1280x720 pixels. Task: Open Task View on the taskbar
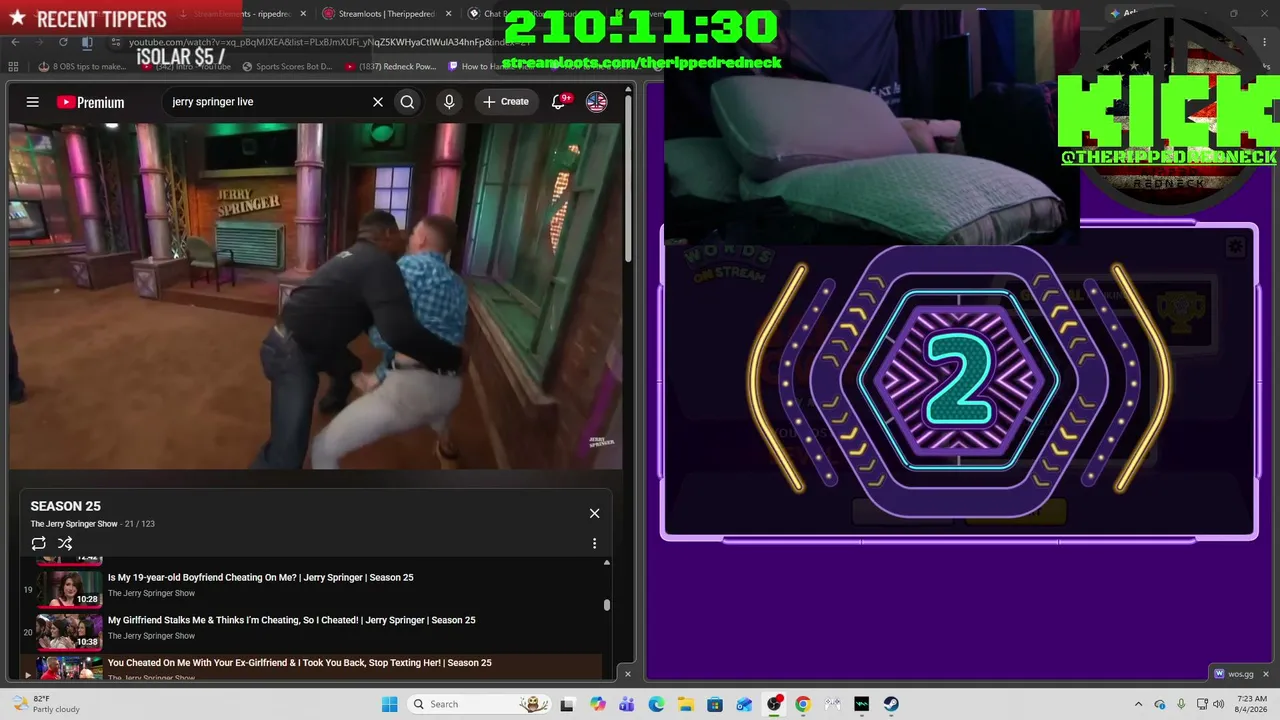567,704
